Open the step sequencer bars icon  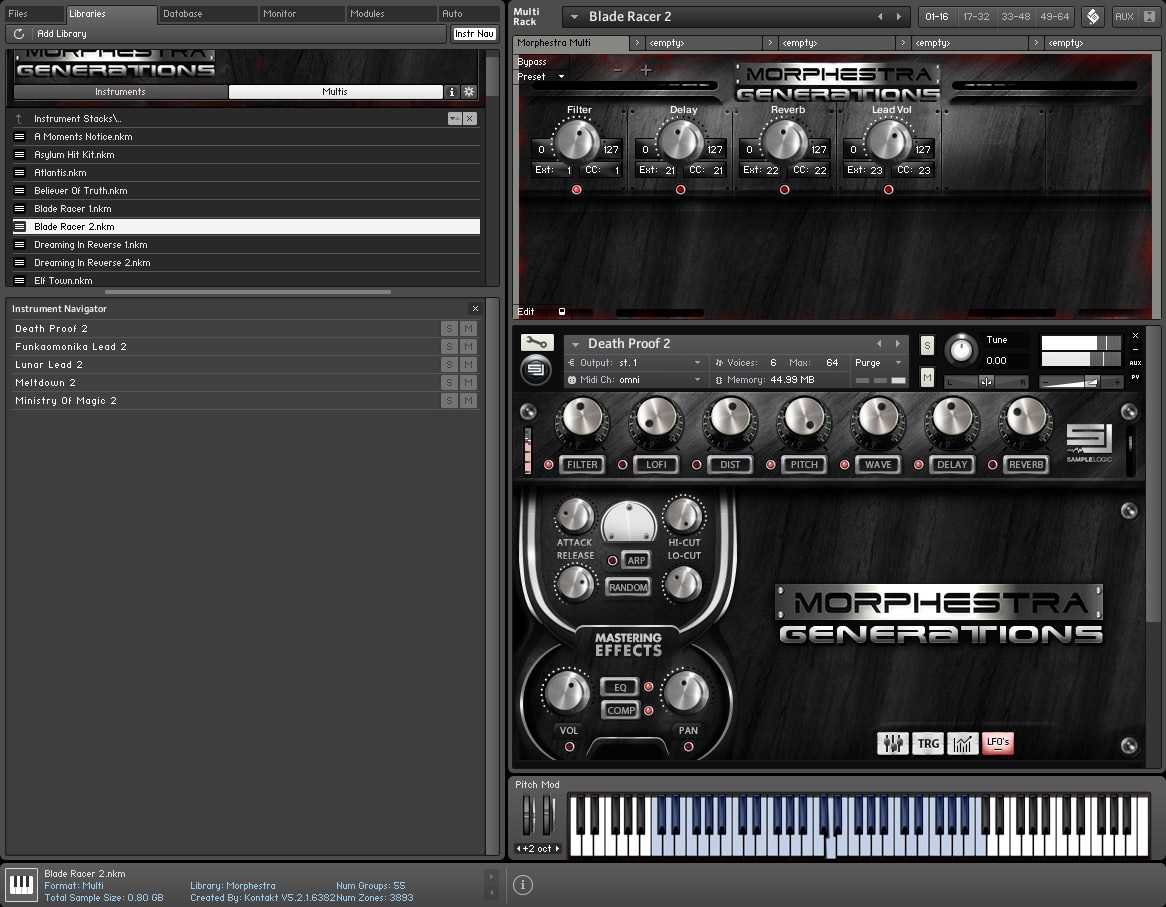962,743
